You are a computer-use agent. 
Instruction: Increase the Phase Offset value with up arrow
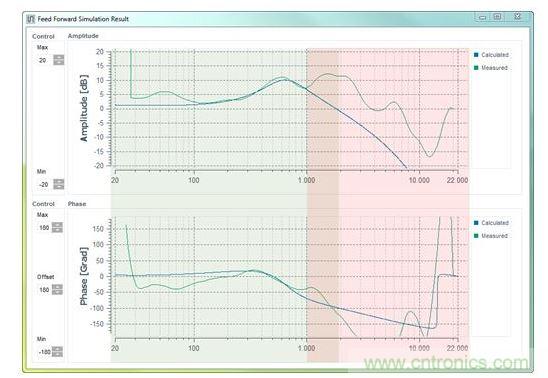[57, 287]
